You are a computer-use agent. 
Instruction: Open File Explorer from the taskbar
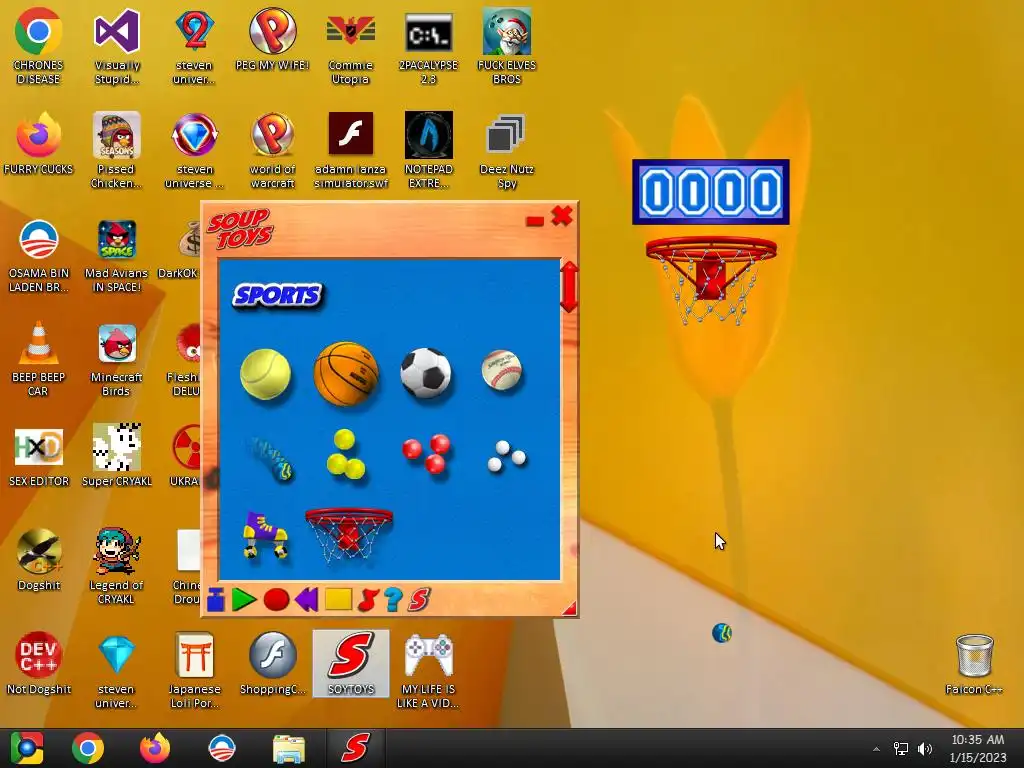pyautogui.click(x=288, y=748)
